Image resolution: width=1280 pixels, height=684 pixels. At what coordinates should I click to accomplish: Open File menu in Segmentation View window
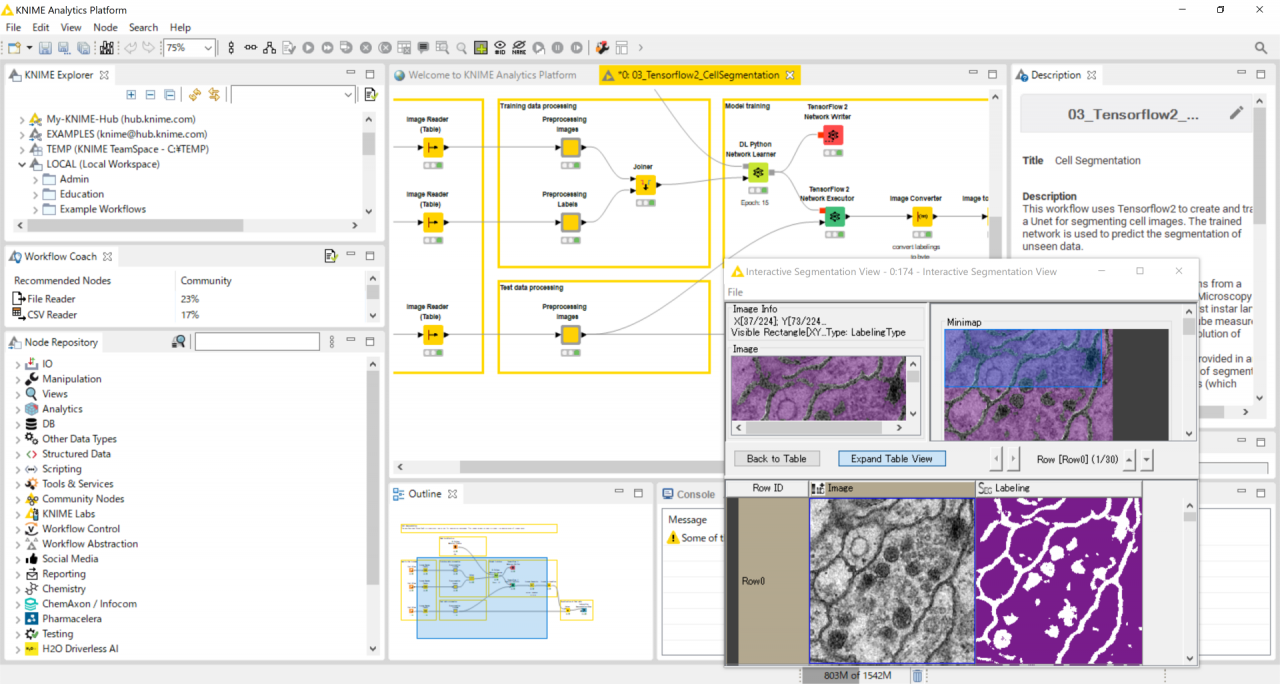tap(735, 292)
